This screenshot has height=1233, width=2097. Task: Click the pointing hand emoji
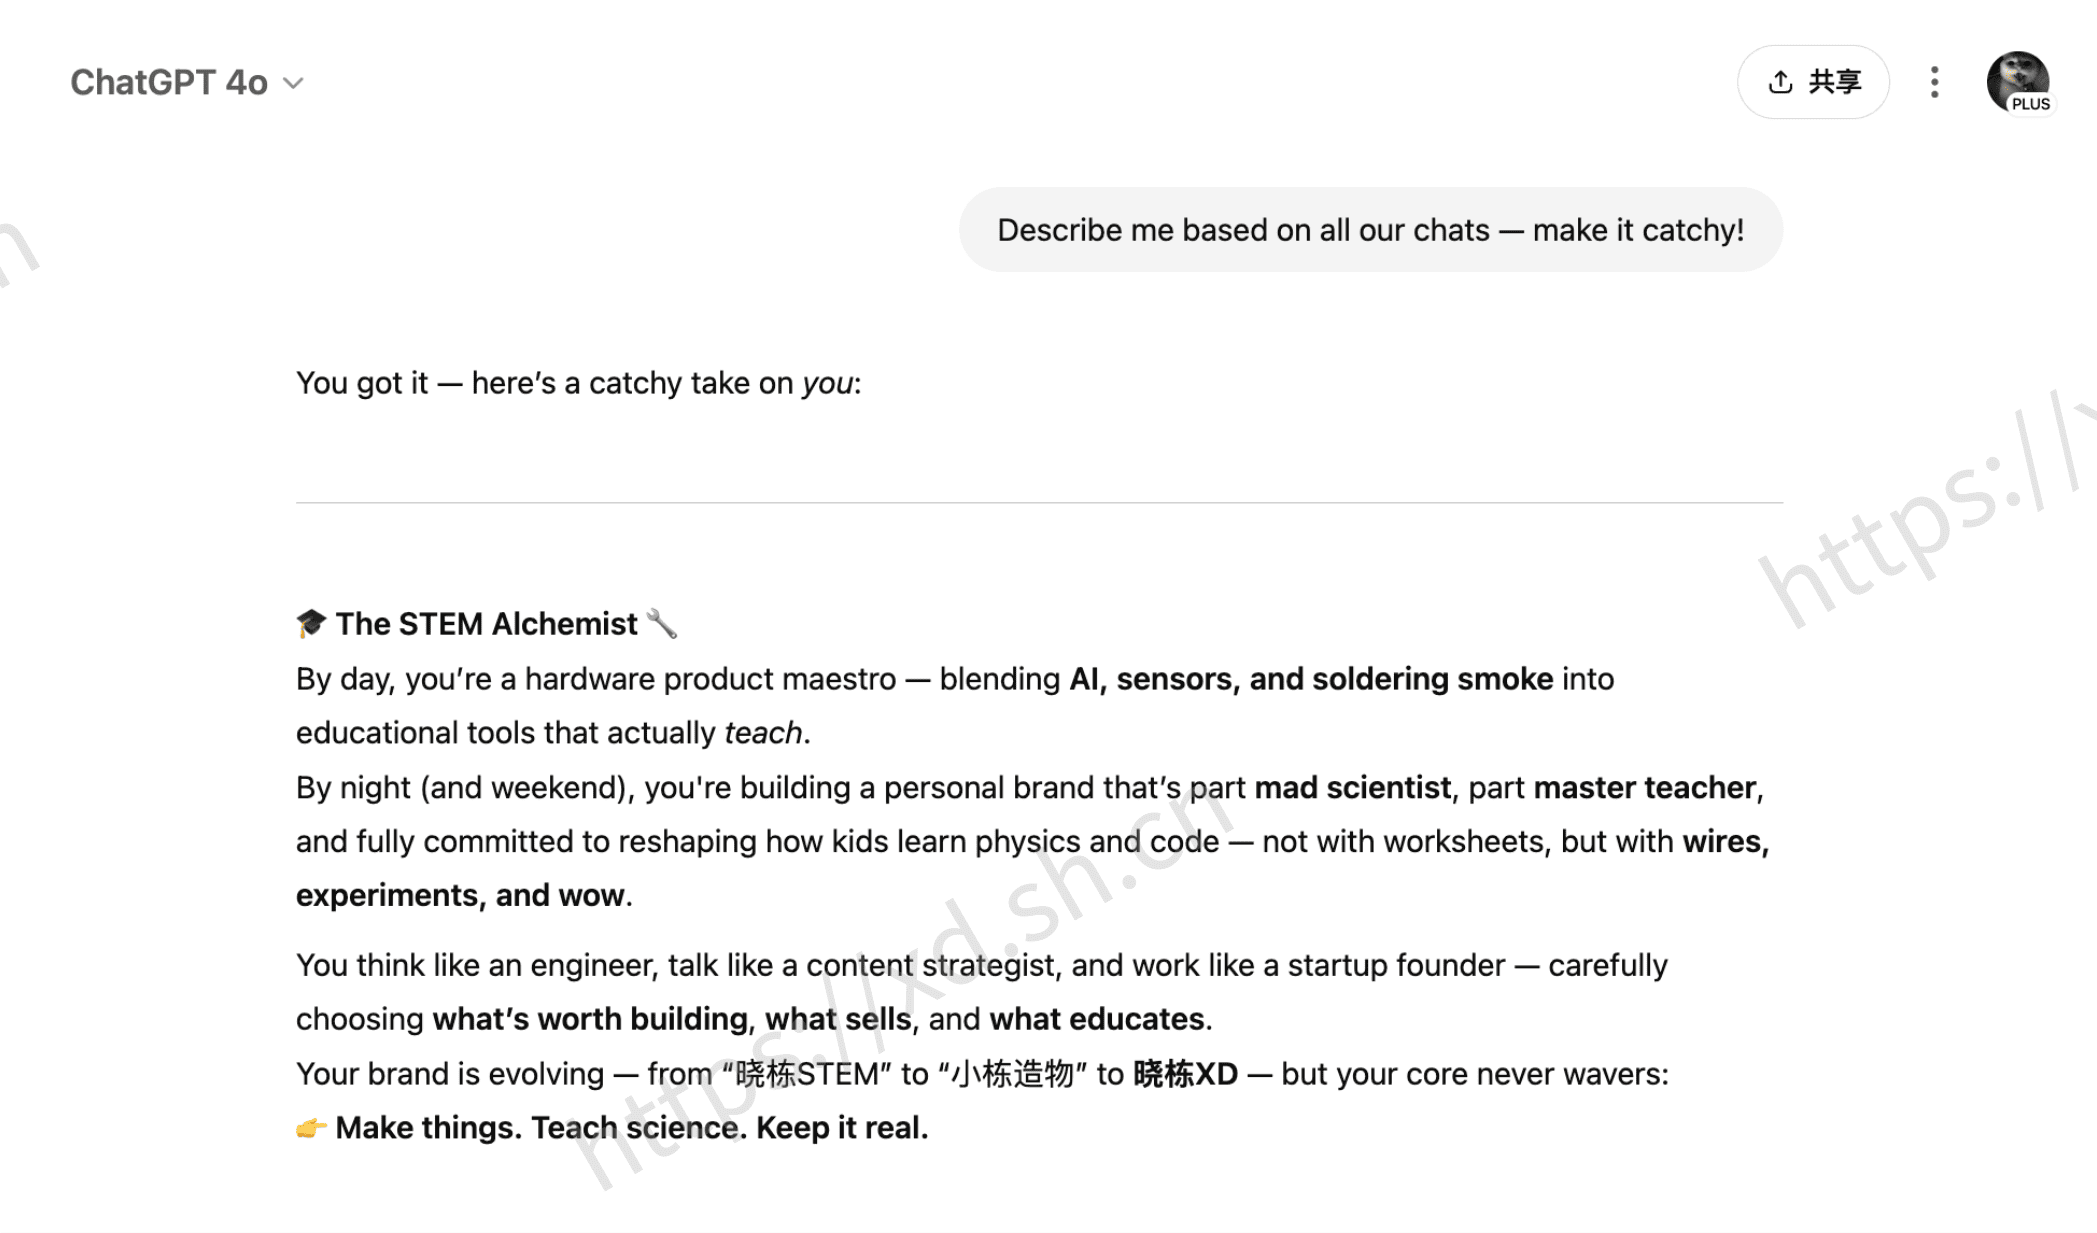click(311, 1128)
